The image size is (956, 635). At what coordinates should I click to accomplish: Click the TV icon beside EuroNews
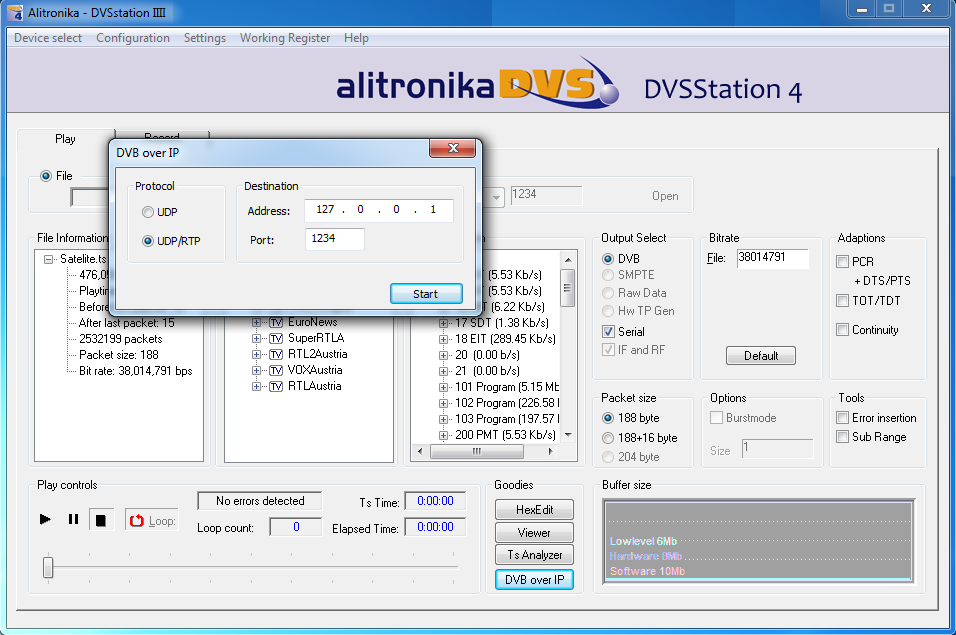pyautogui.click(x=276, y=322)
